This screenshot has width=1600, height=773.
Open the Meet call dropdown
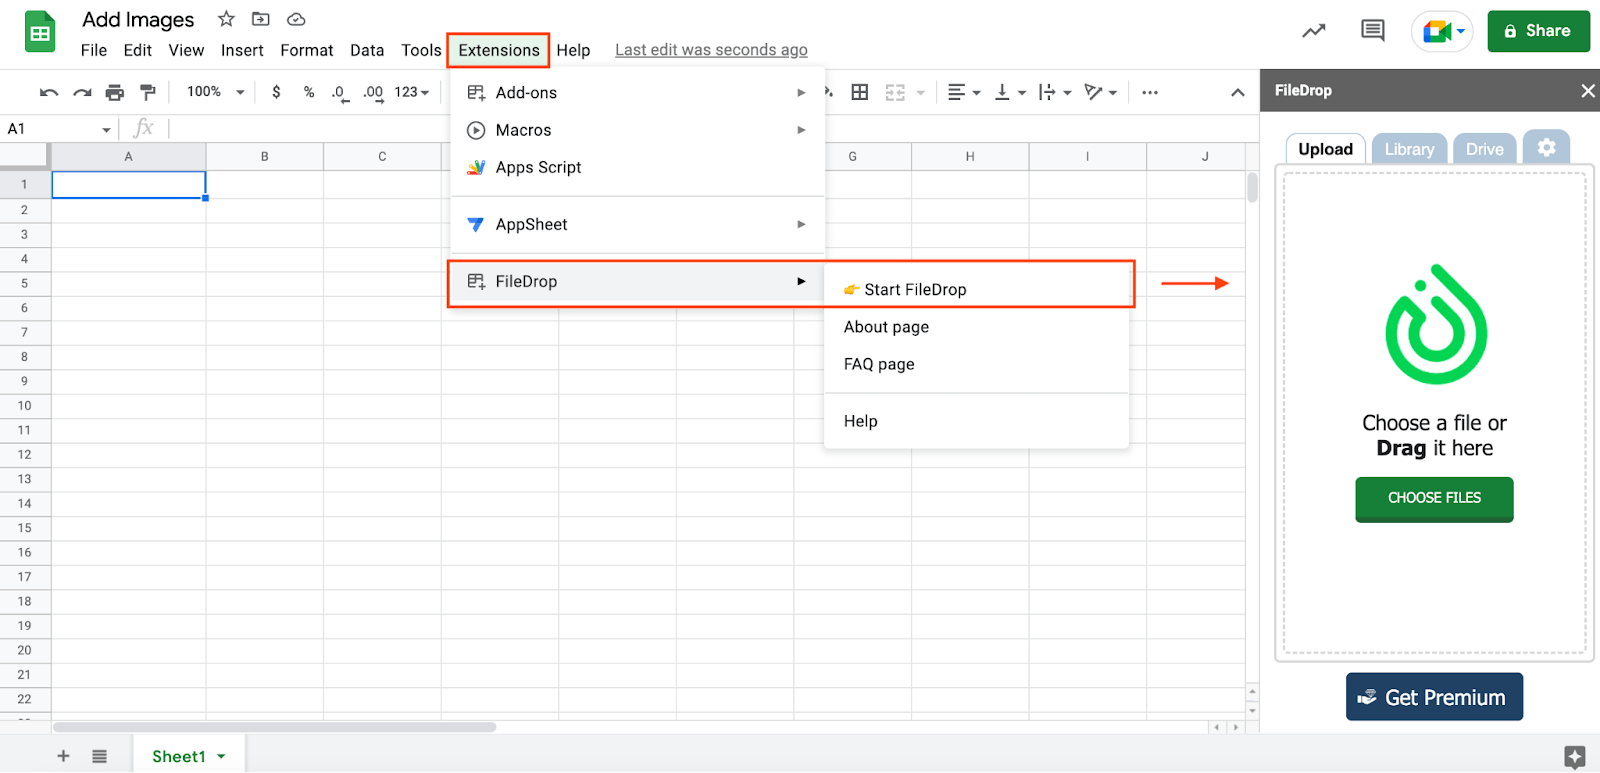(1461, 31)
